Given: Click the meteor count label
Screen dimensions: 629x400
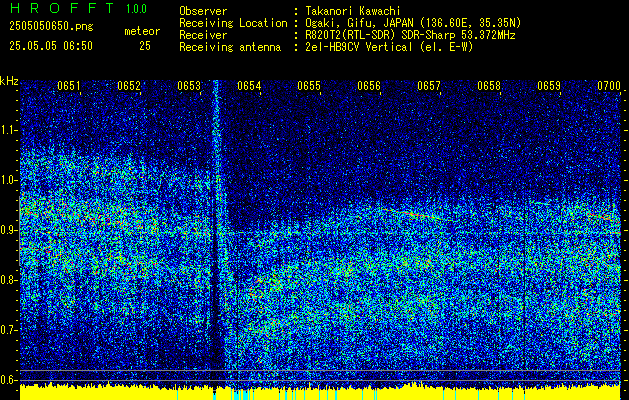Looking at the screenshot, I should [x=142, y=31].
